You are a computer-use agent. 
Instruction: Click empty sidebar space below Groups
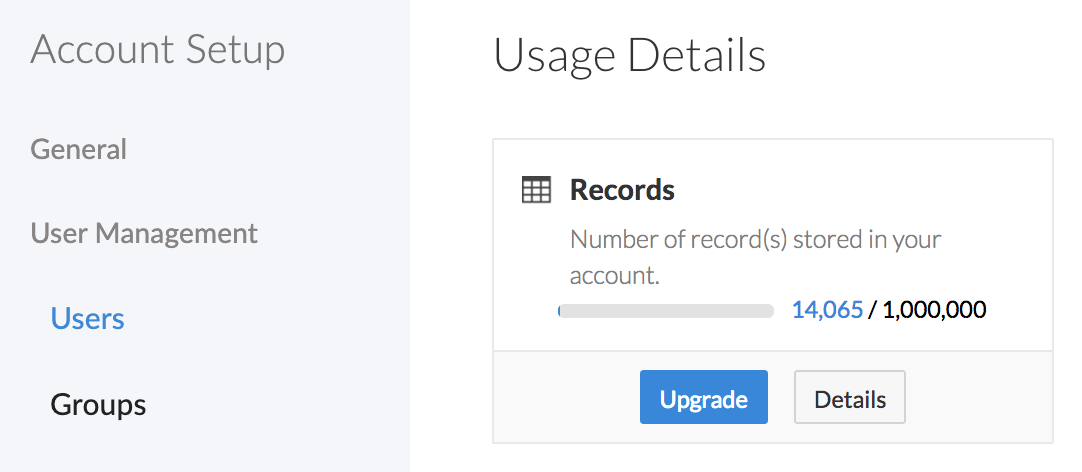[x=200, y=450]
